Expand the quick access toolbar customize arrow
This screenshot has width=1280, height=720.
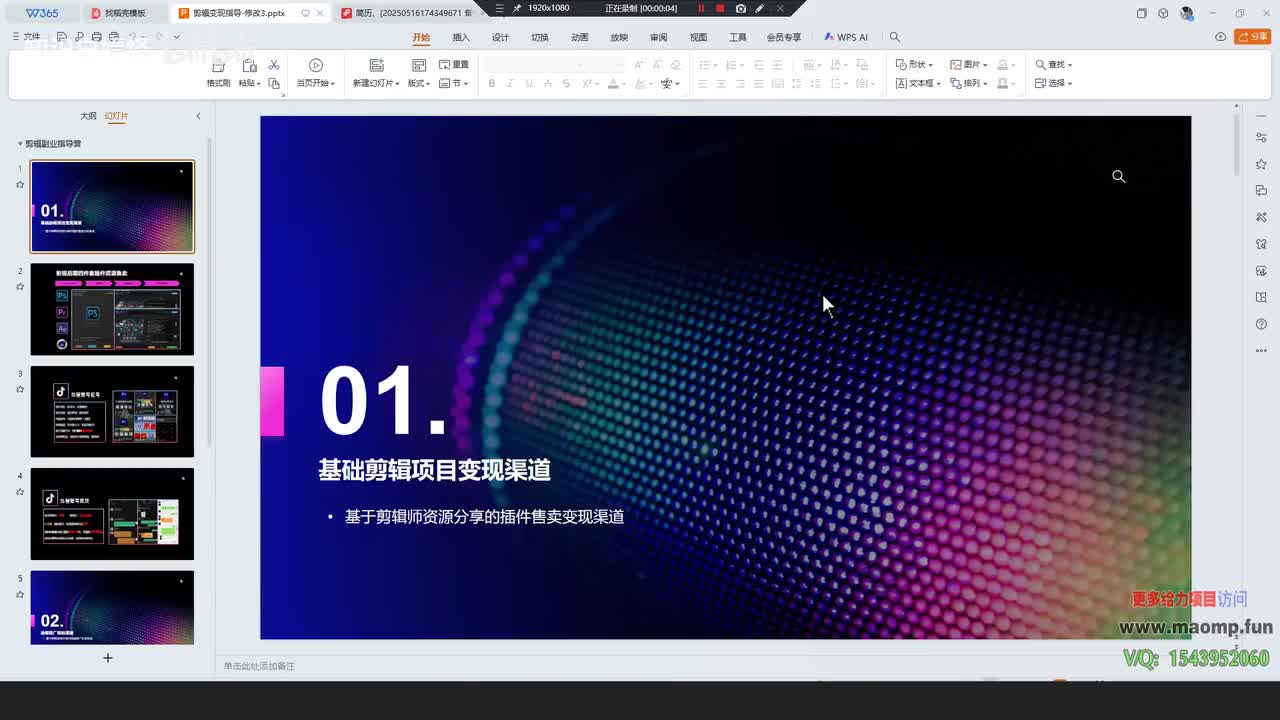click(x=177, y=37)
